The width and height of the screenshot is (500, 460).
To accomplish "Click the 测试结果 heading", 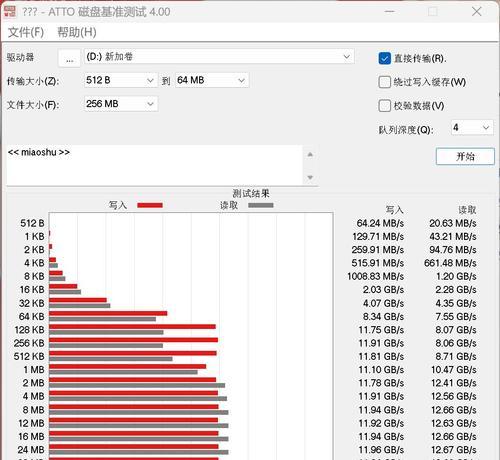I will [251, 193].
